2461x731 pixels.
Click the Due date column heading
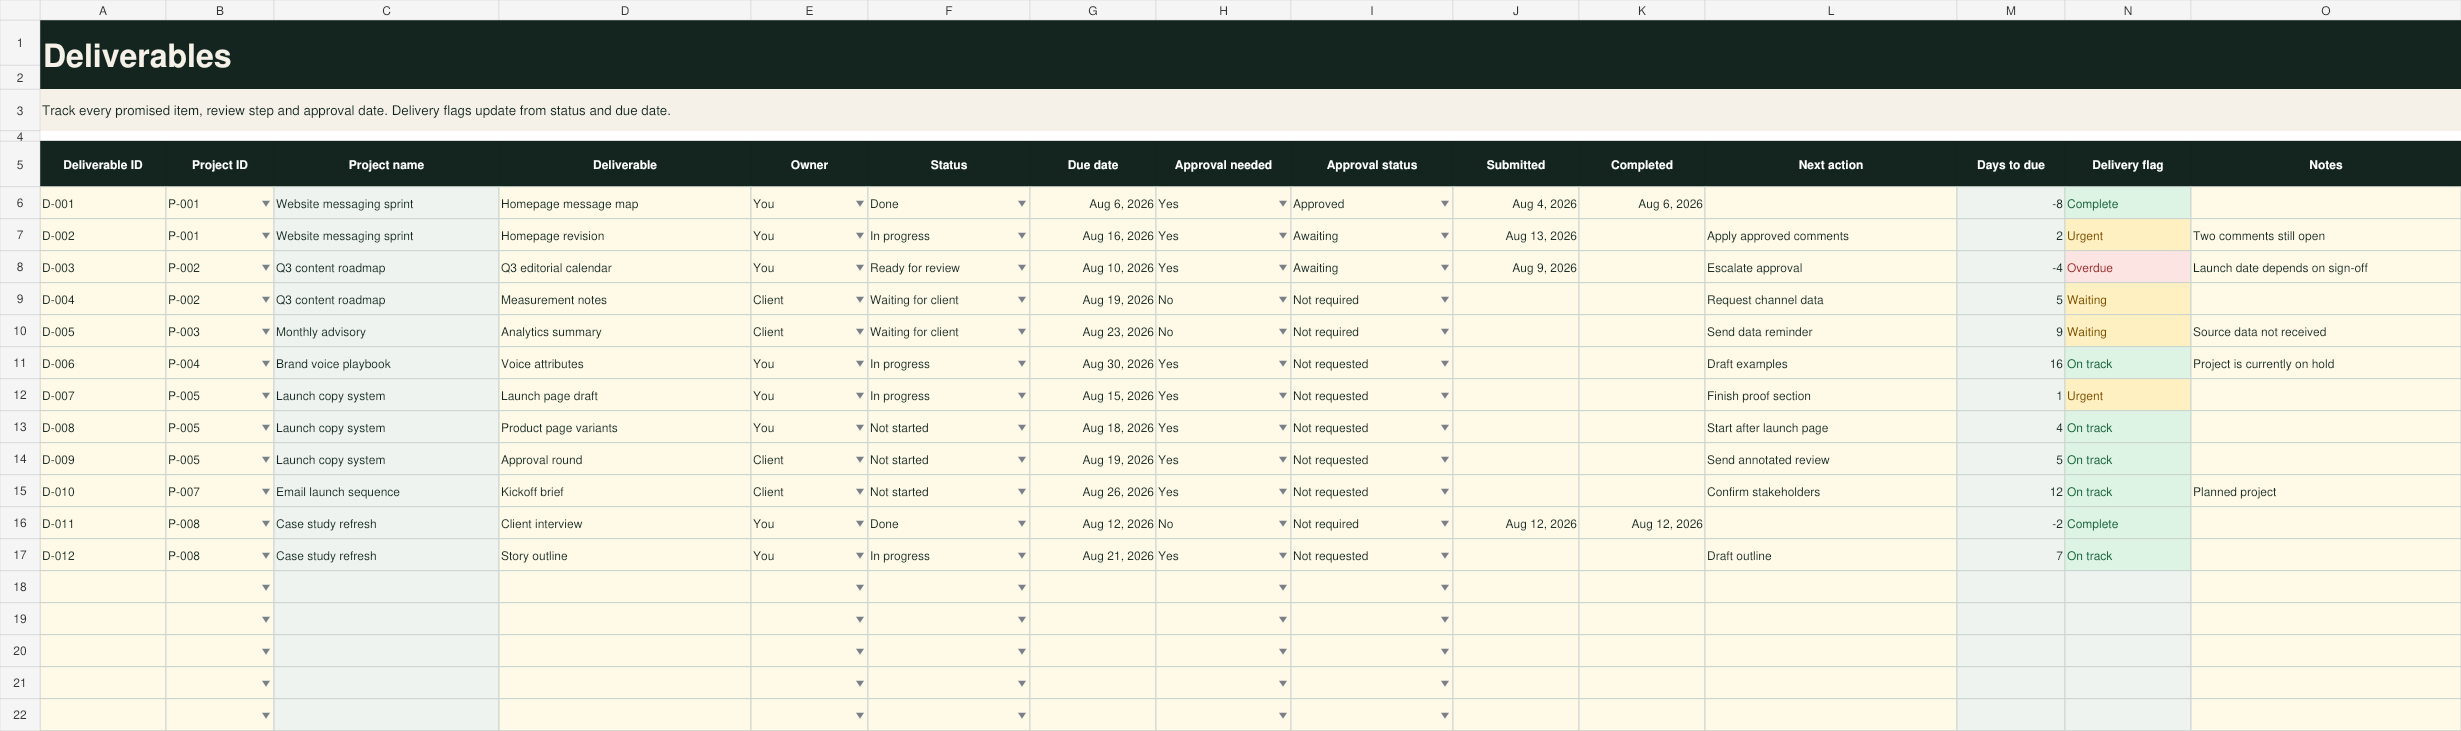point(1093,165)
